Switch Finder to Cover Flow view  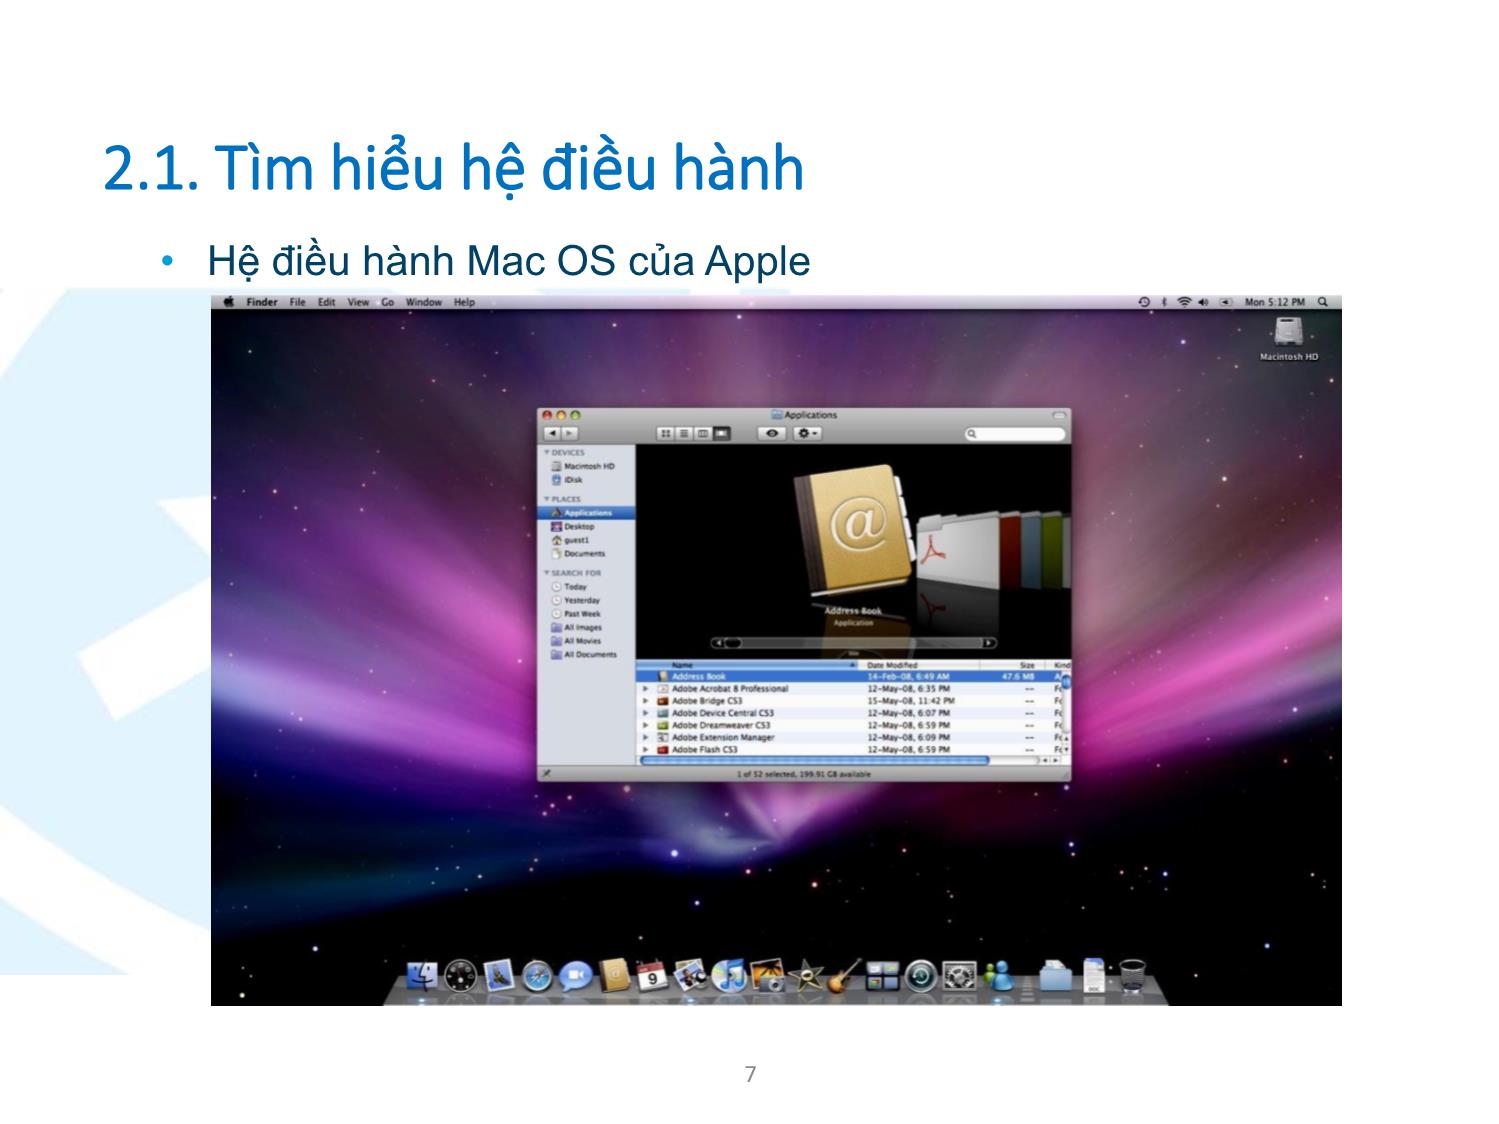pyautogui.click(x=722, y=434)
